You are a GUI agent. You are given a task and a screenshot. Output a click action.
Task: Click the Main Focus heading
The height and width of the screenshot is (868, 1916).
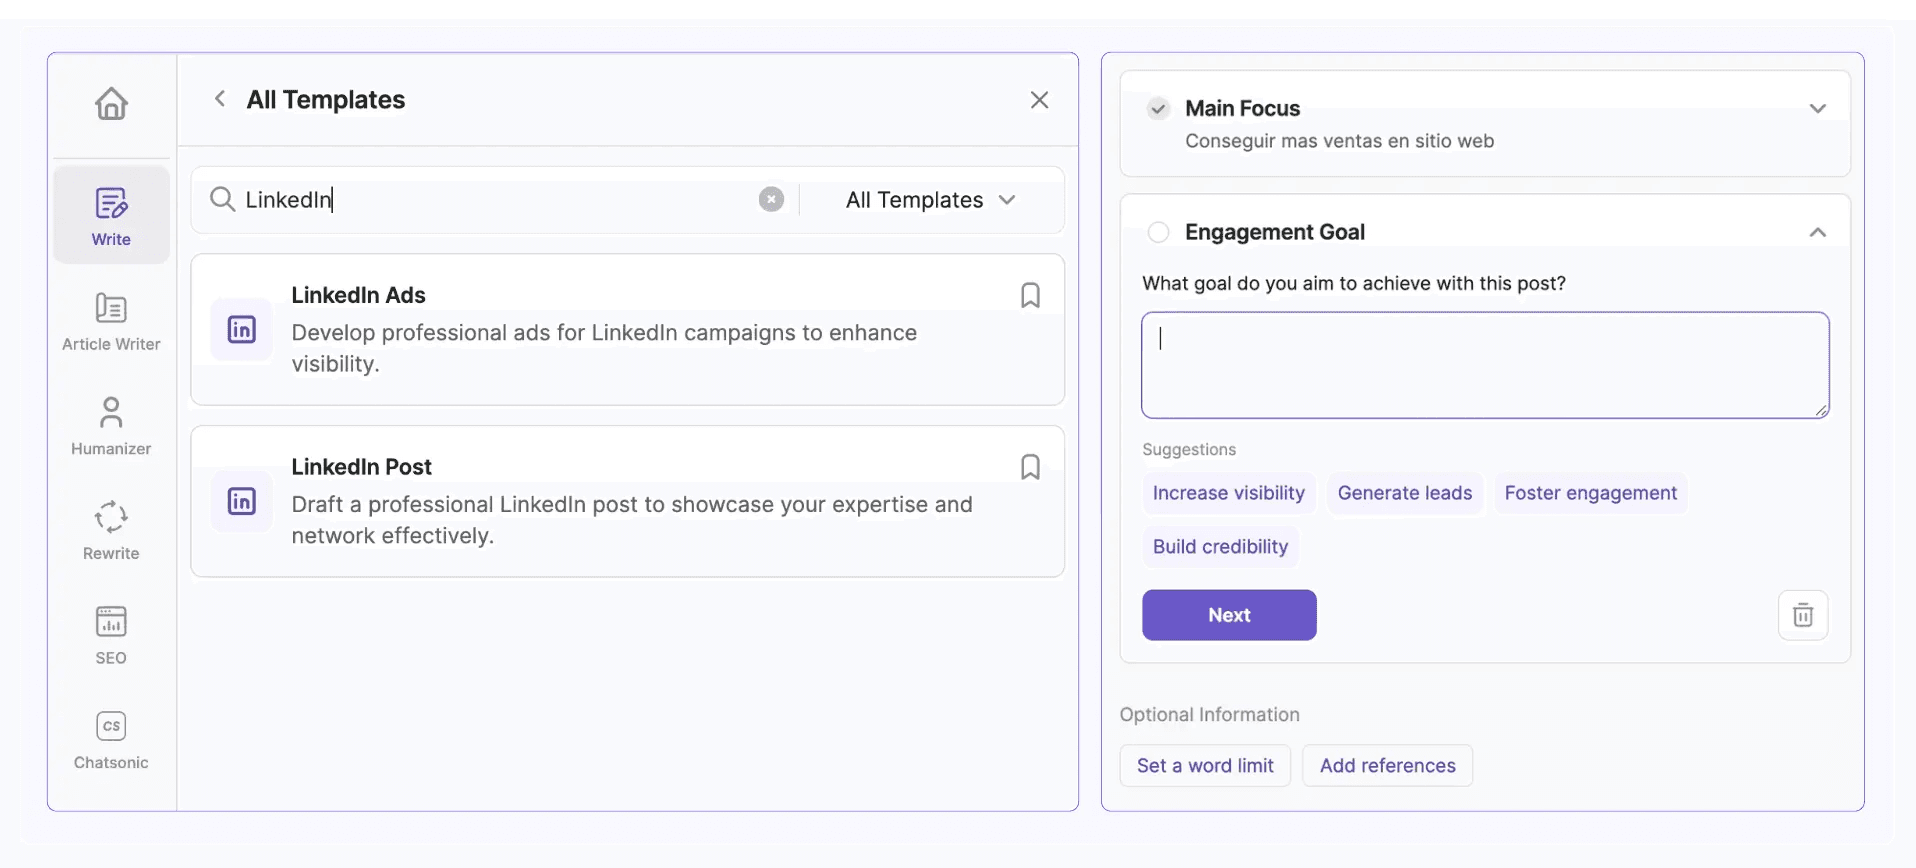[x=1242, y=108]
